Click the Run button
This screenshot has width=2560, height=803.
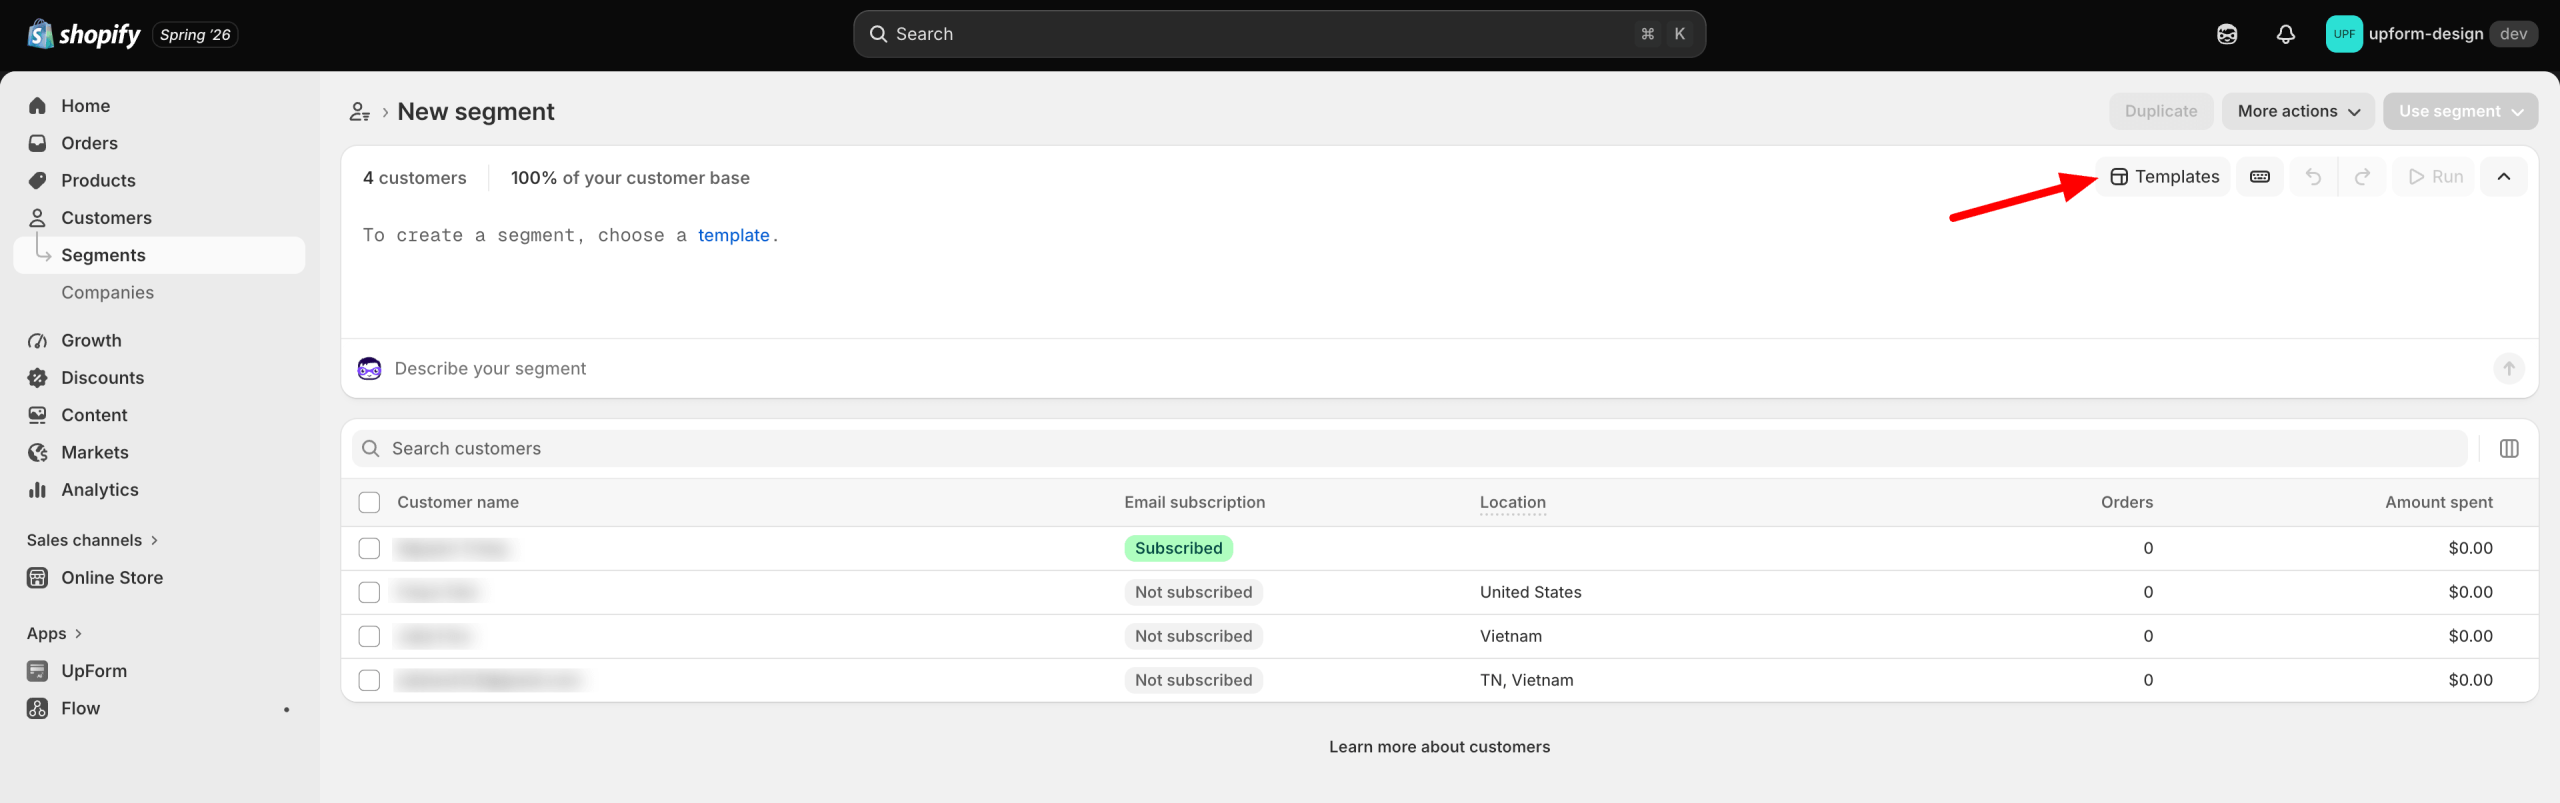[2434, 177]
